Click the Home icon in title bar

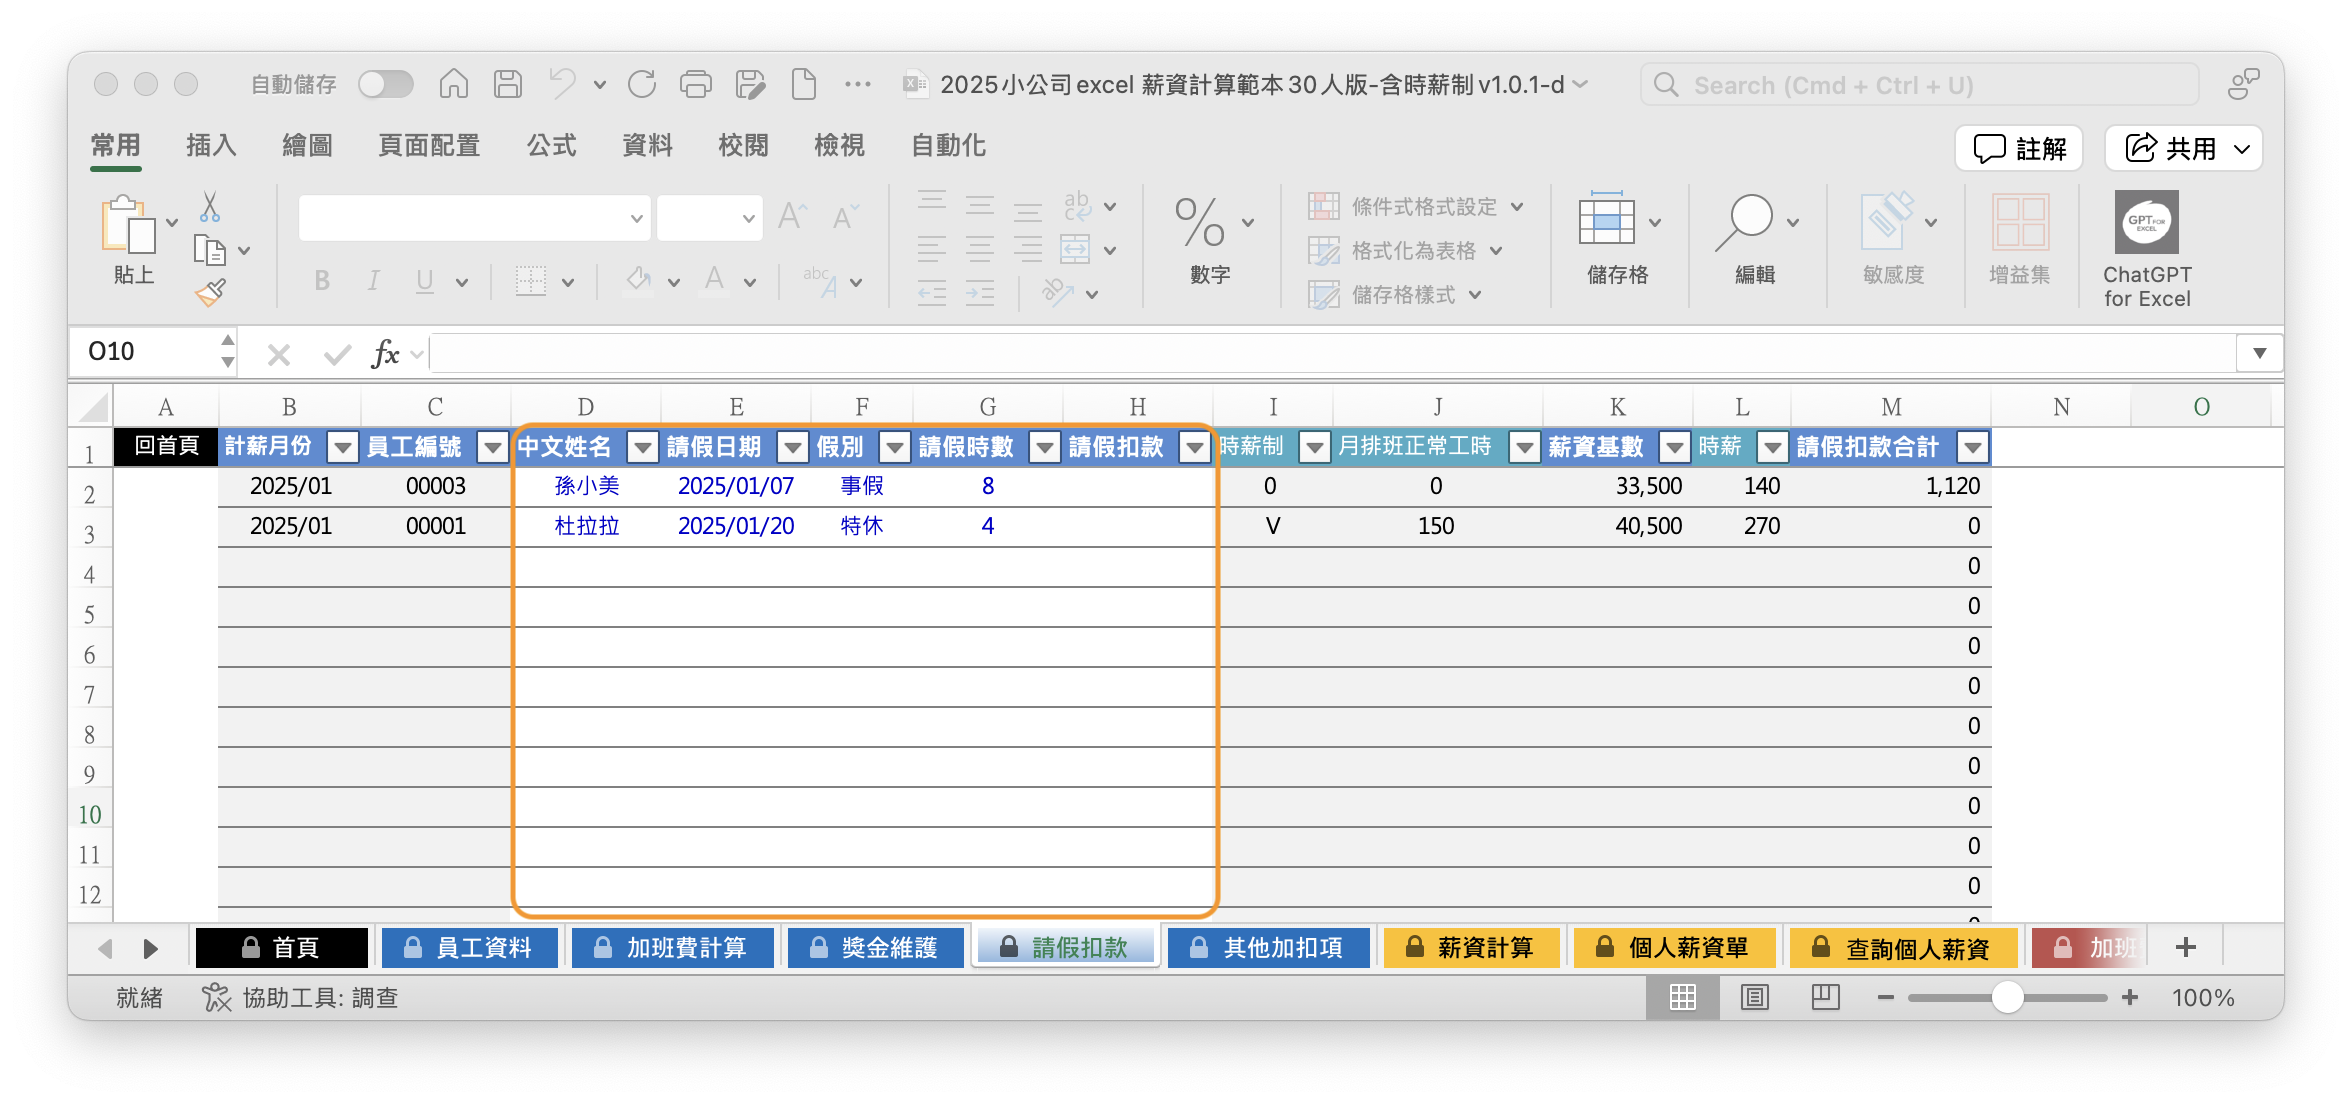pos(453,84)
